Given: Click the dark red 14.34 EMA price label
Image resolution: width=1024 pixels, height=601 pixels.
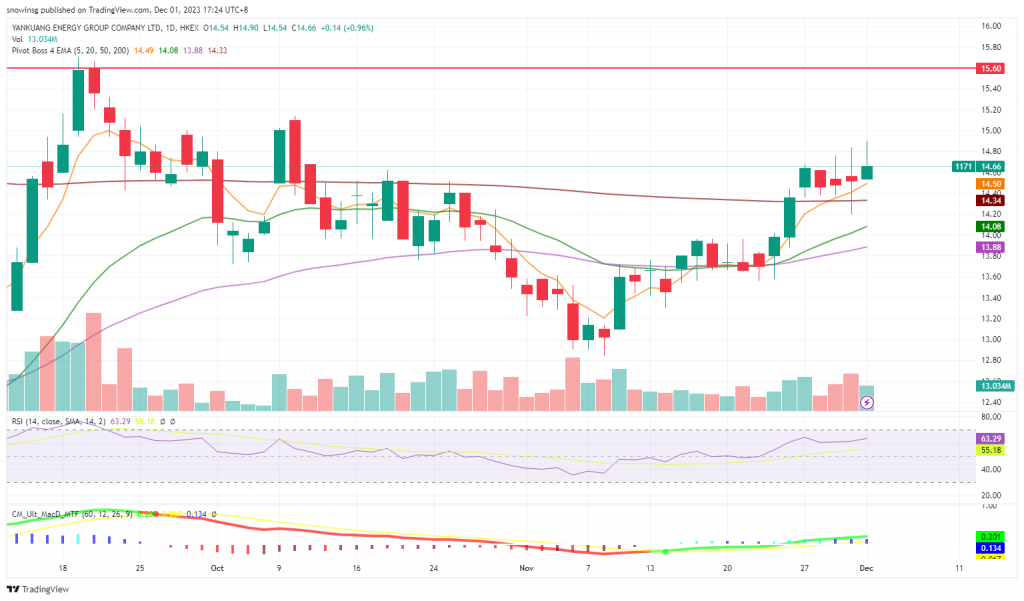Looking at the screenshot, I should (991, 201).
